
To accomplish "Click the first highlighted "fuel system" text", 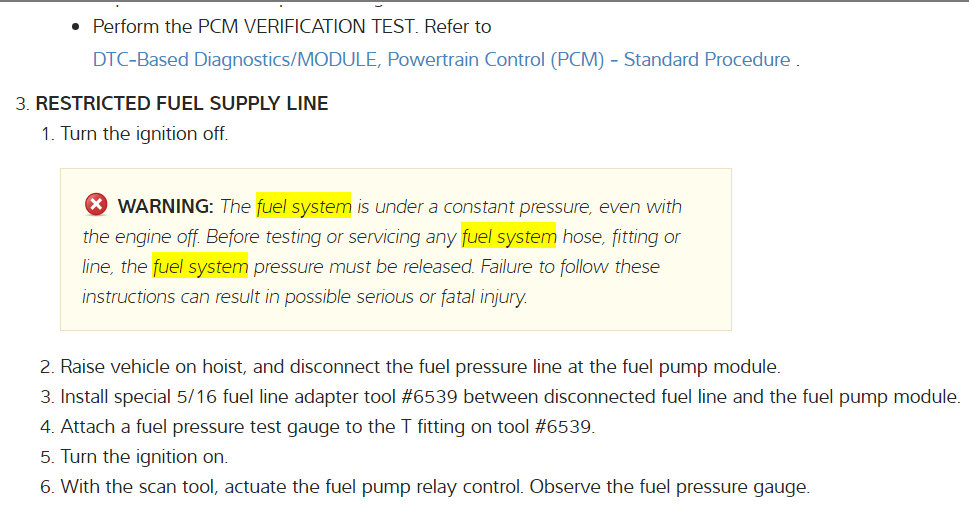I will click(x=304, y=207).
